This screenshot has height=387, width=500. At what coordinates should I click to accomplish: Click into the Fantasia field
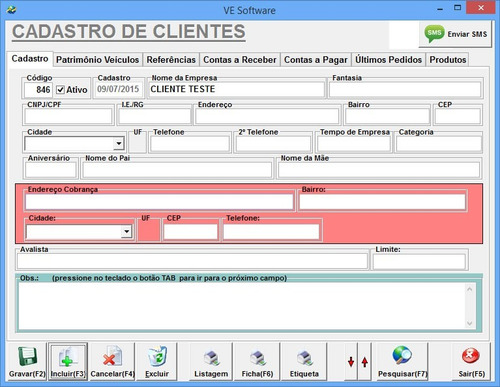coord(405,90)
